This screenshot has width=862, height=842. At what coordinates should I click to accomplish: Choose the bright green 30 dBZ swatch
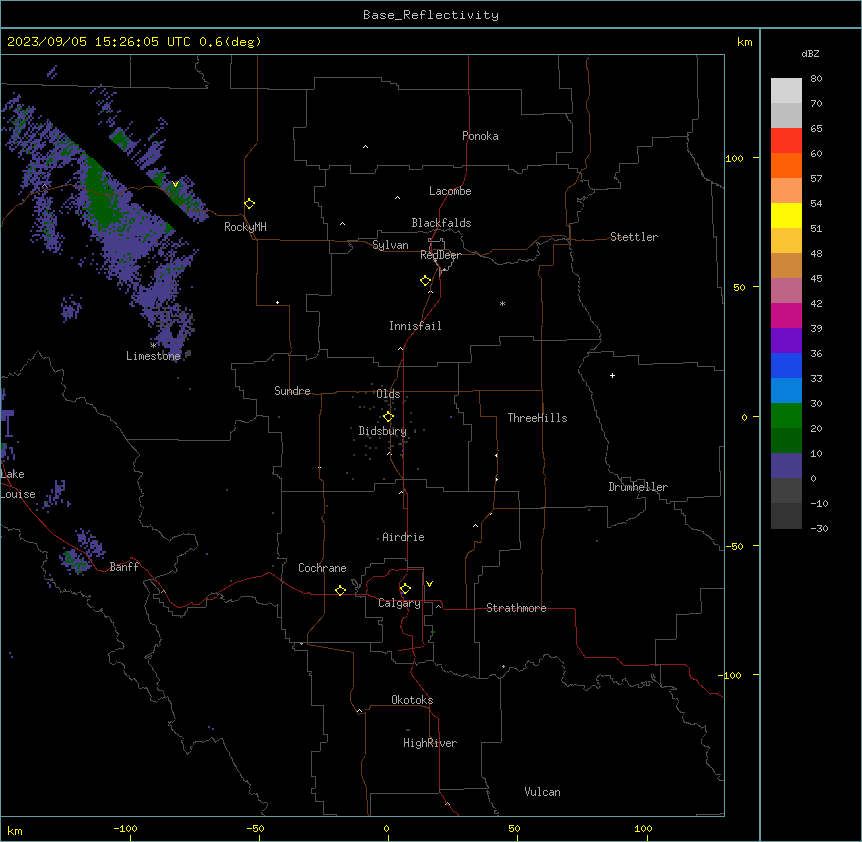[786, 416]
